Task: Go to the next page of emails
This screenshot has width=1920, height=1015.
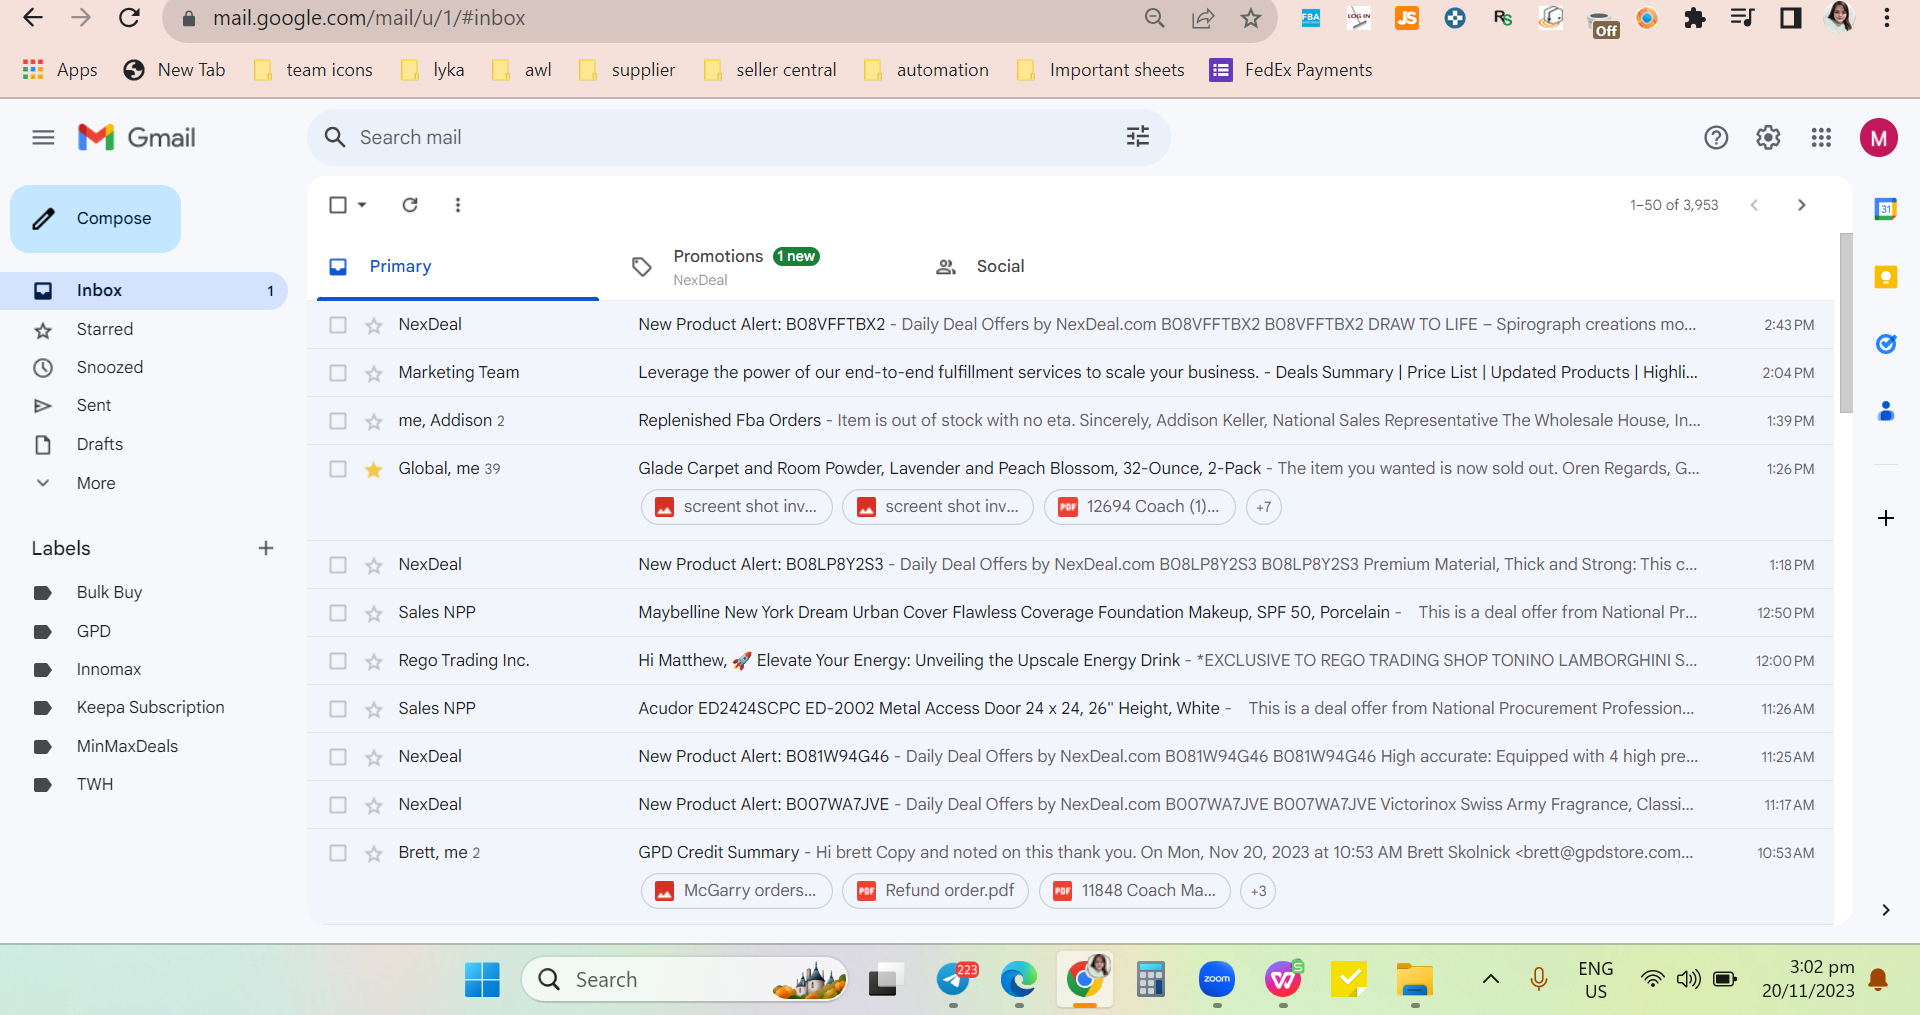Action: pos(1802,205)
